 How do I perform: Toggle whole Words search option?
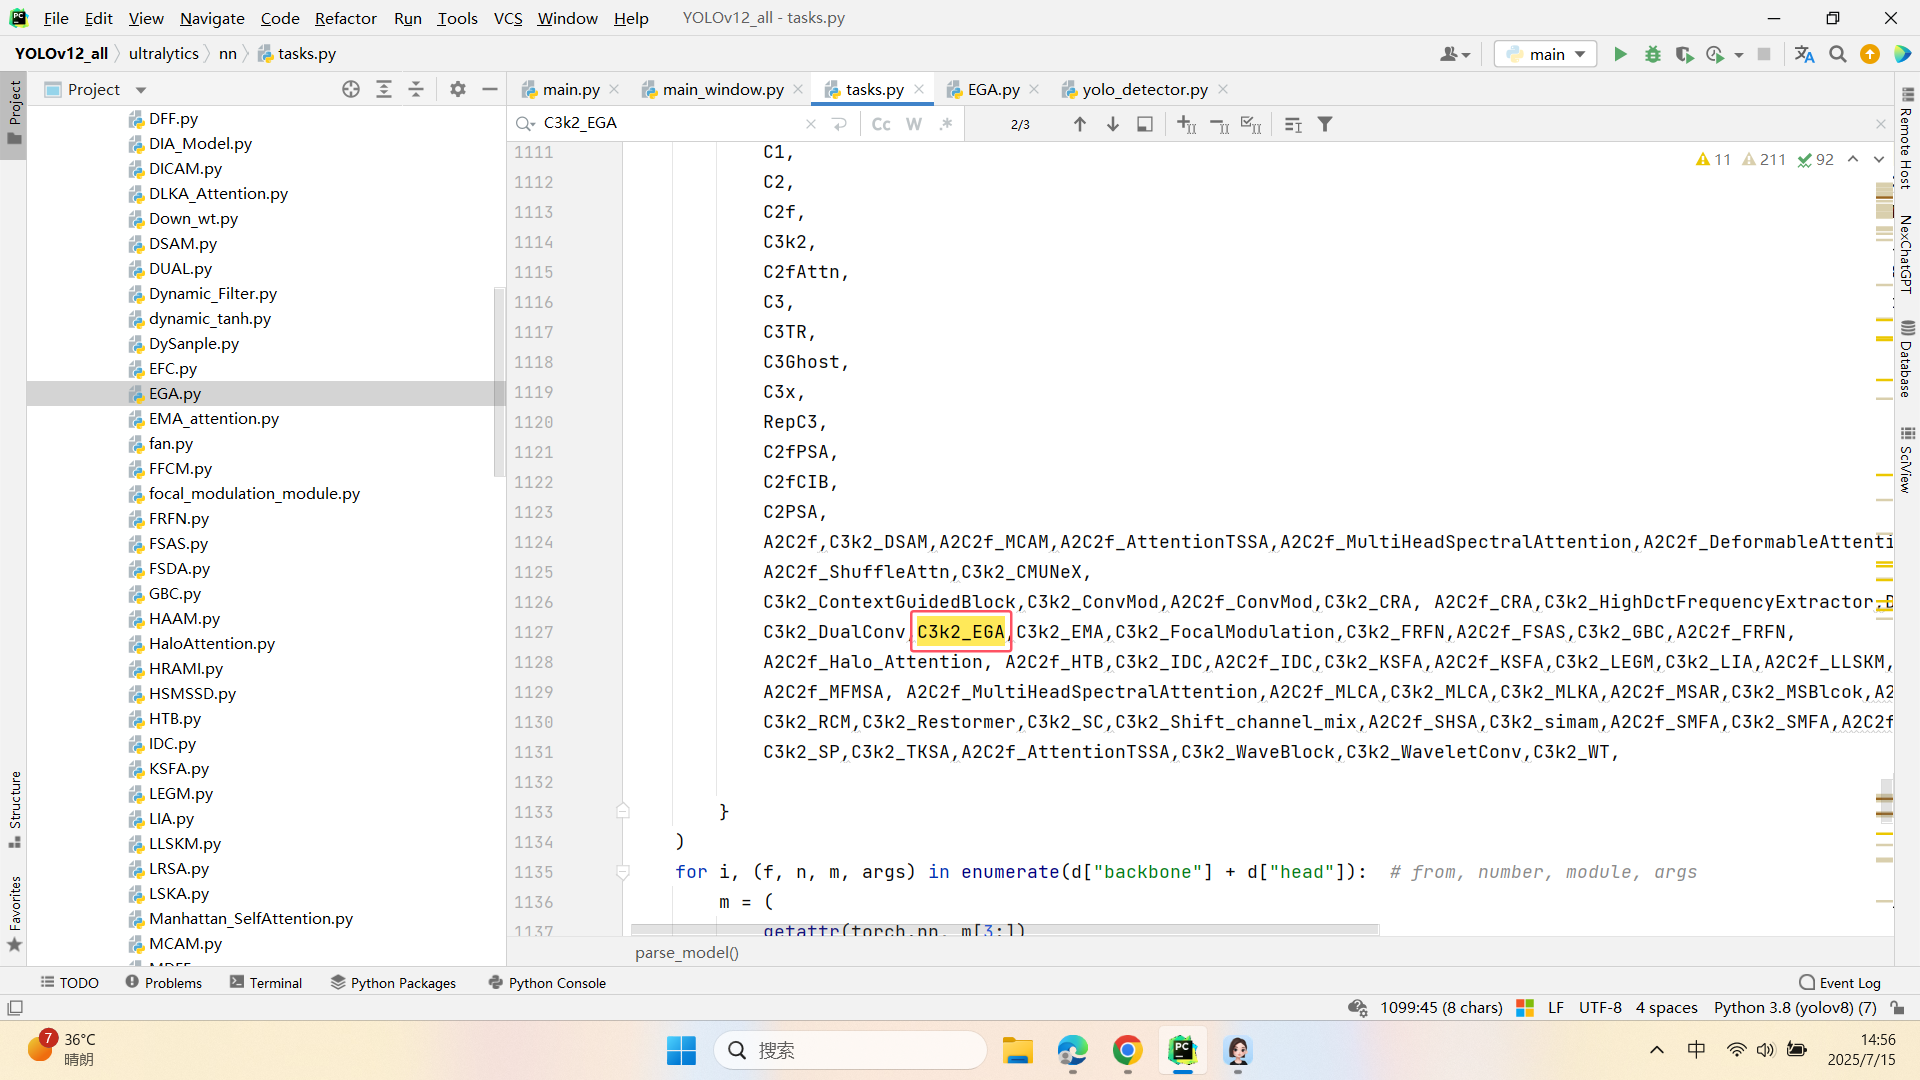(x=913, y=124)
